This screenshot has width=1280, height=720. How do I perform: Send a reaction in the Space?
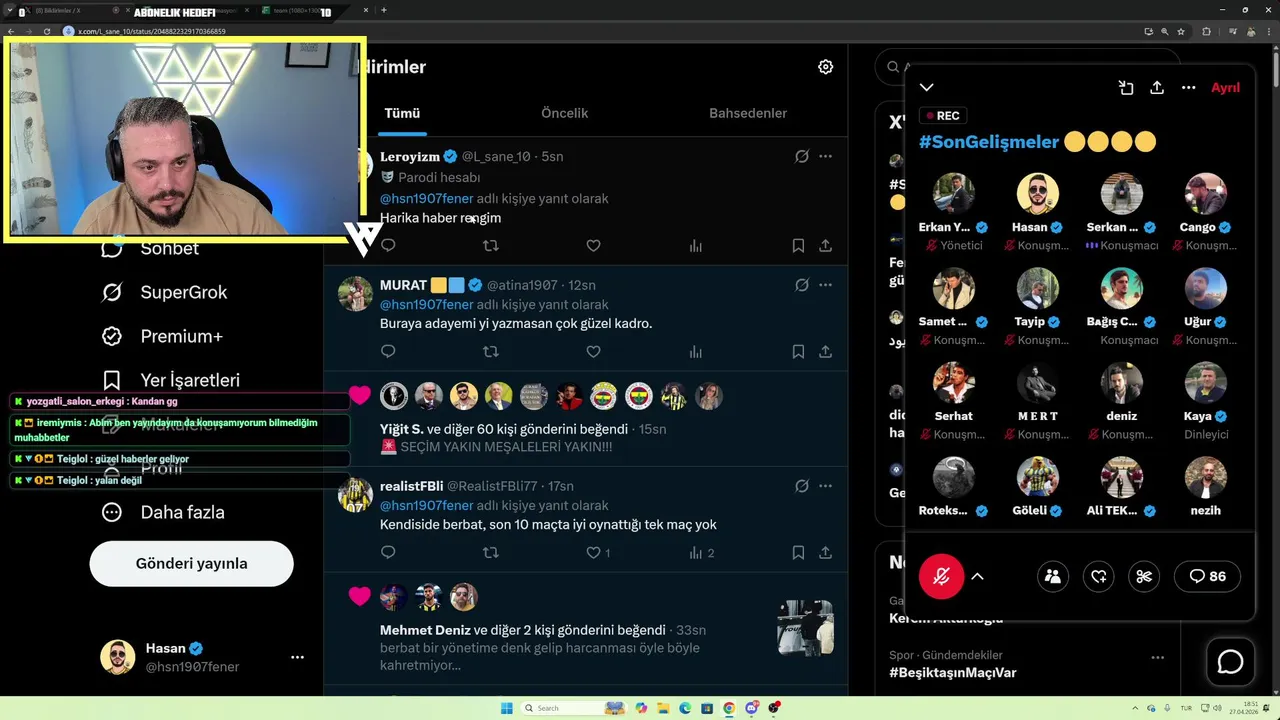pyautogui.click(x=1099, y=576)
